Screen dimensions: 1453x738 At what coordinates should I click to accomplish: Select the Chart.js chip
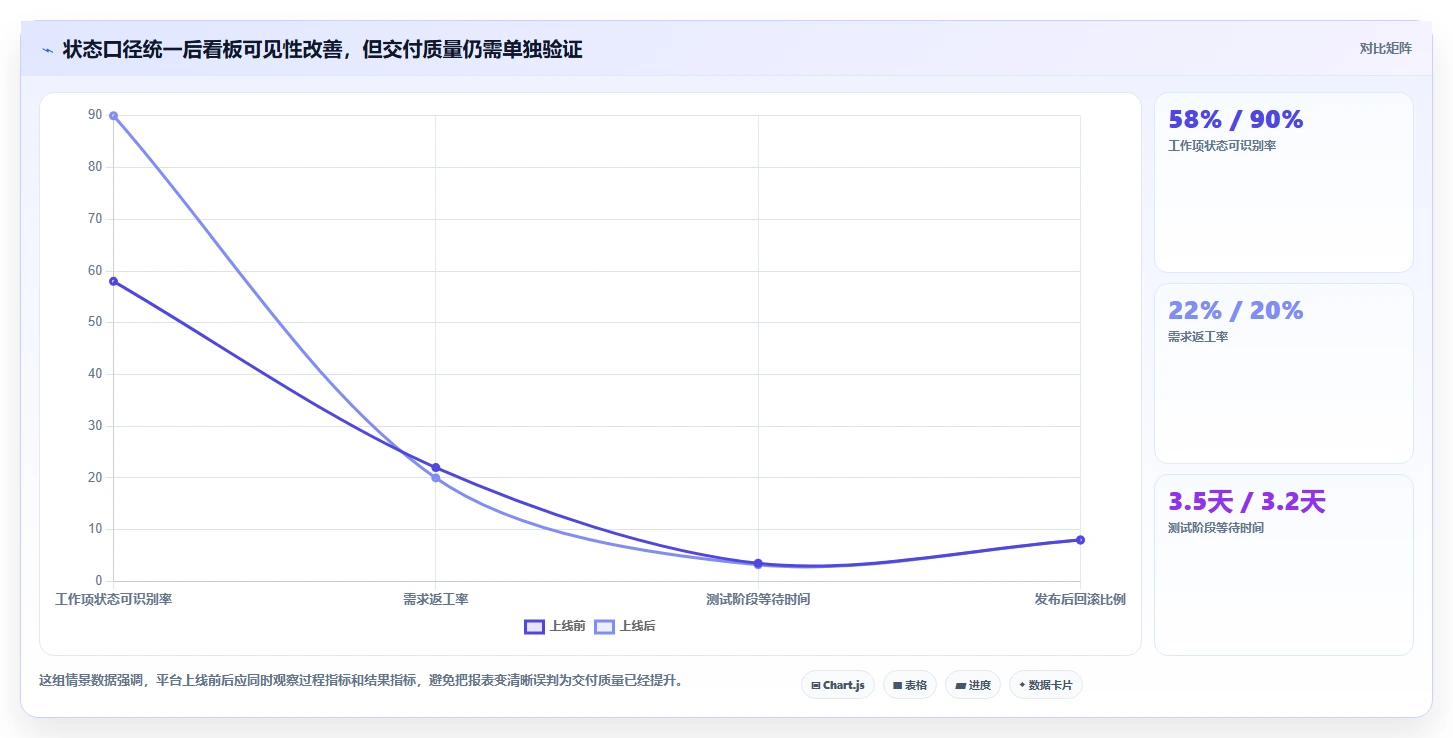click(838, 685)
